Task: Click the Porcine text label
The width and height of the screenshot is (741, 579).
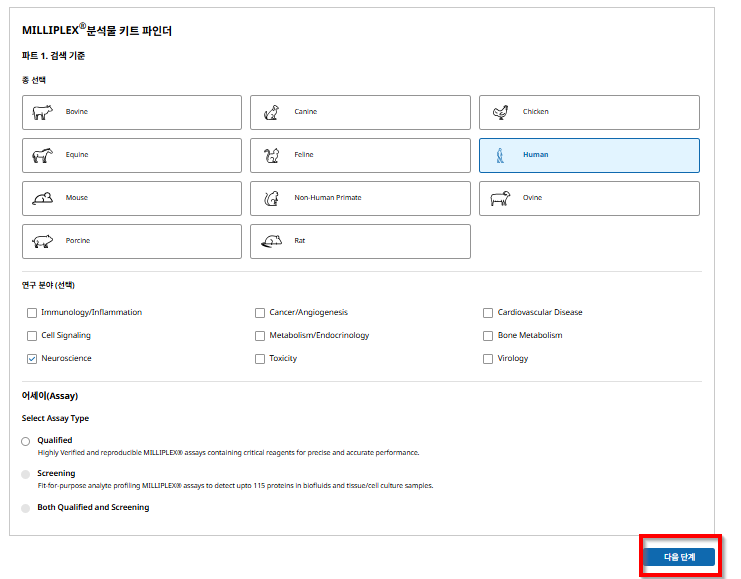Action: tap(78, 241)
